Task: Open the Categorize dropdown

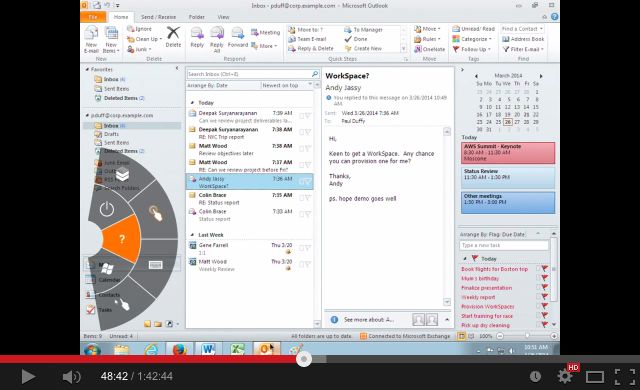Action: pyautogui.click(x=472, y=39)
